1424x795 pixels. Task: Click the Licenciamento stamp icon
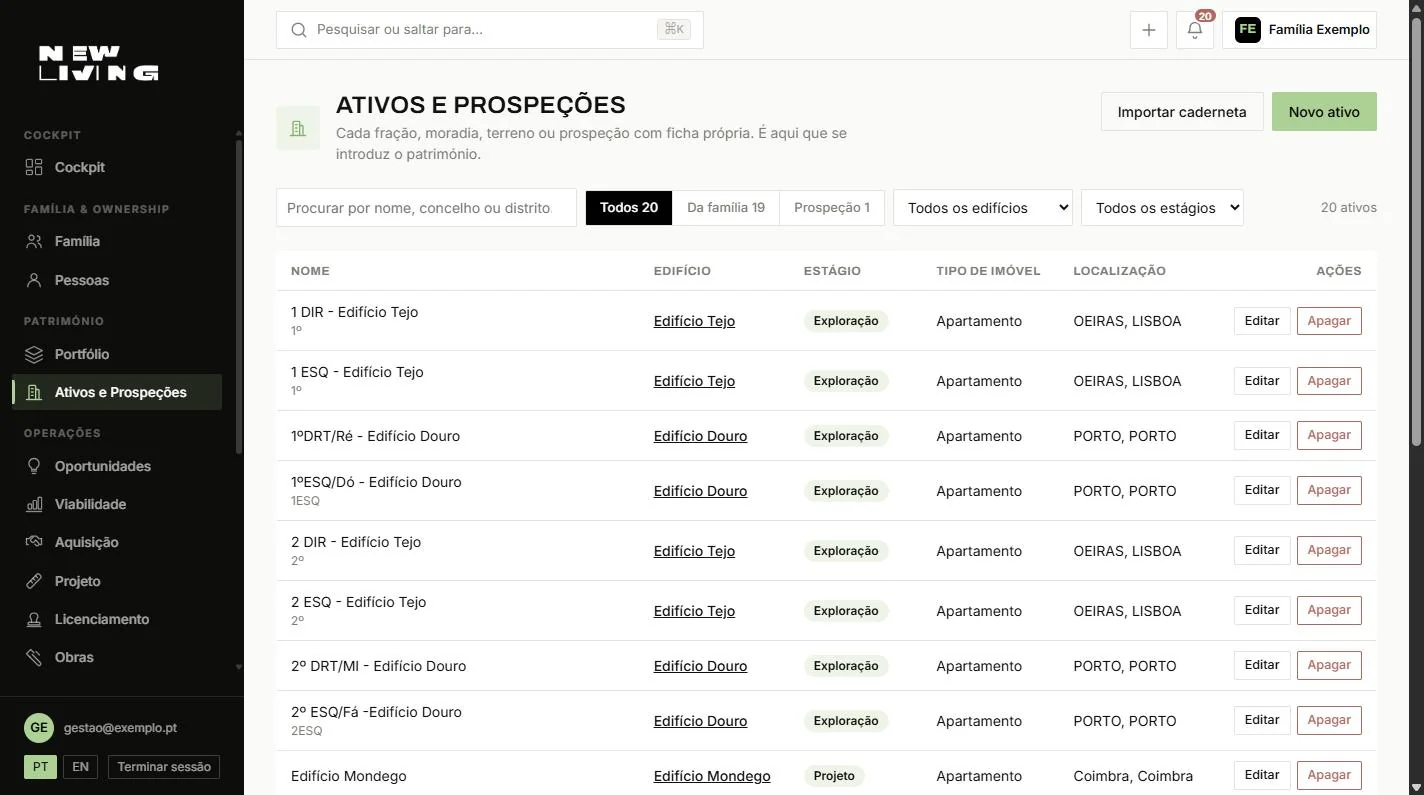[x=34, y=619]
